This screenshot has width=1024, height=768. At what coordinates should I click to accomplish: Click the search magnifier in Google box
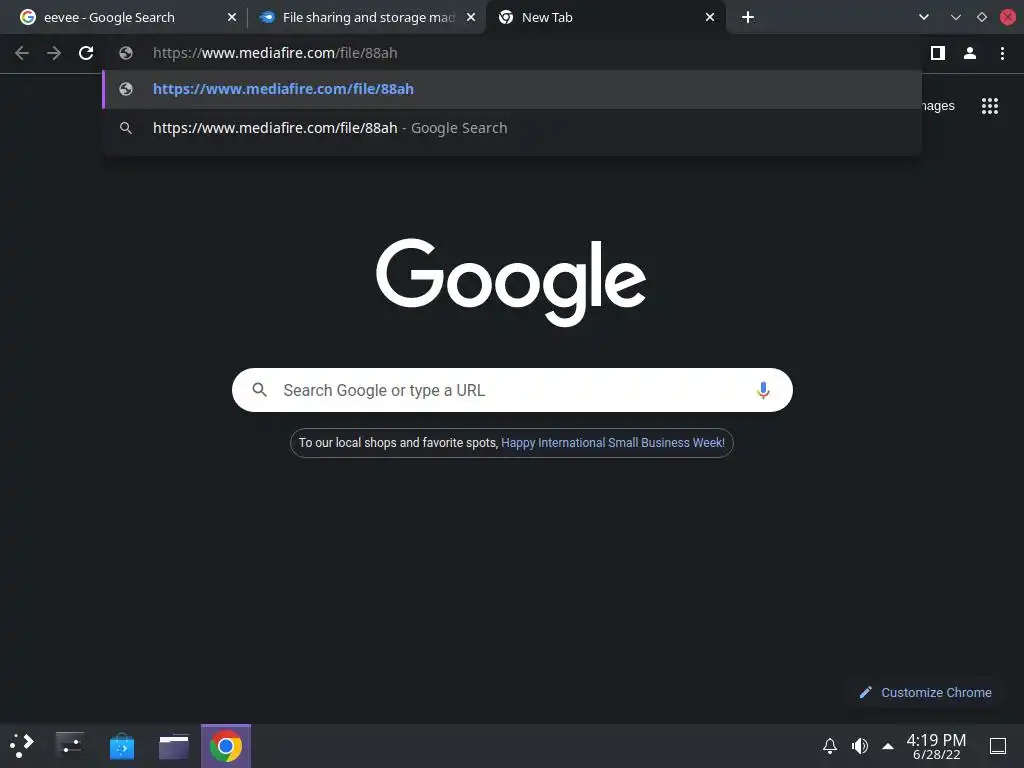coord(259,390)
